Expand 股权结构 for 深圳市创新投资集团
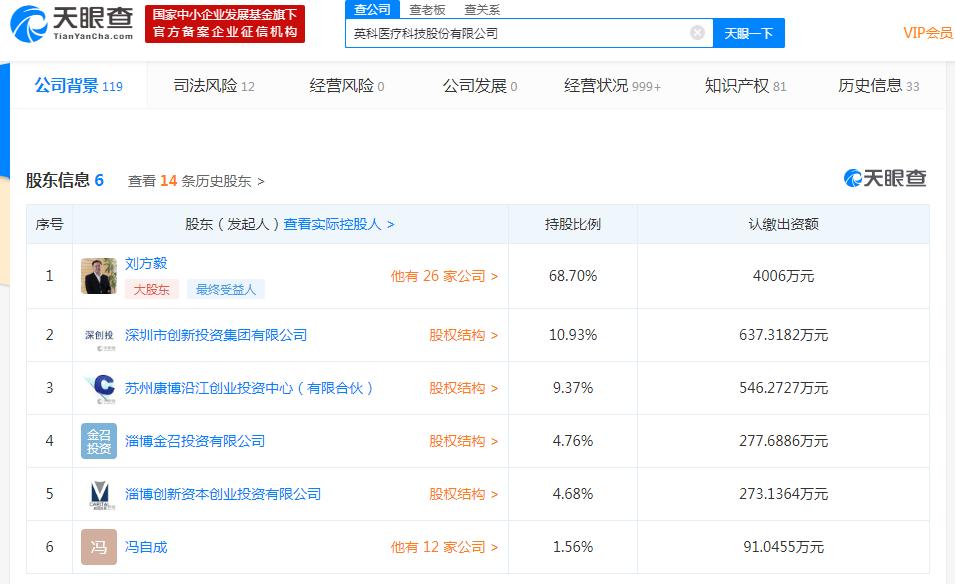The width and height of the screenshot is (955, 584). 463,336
